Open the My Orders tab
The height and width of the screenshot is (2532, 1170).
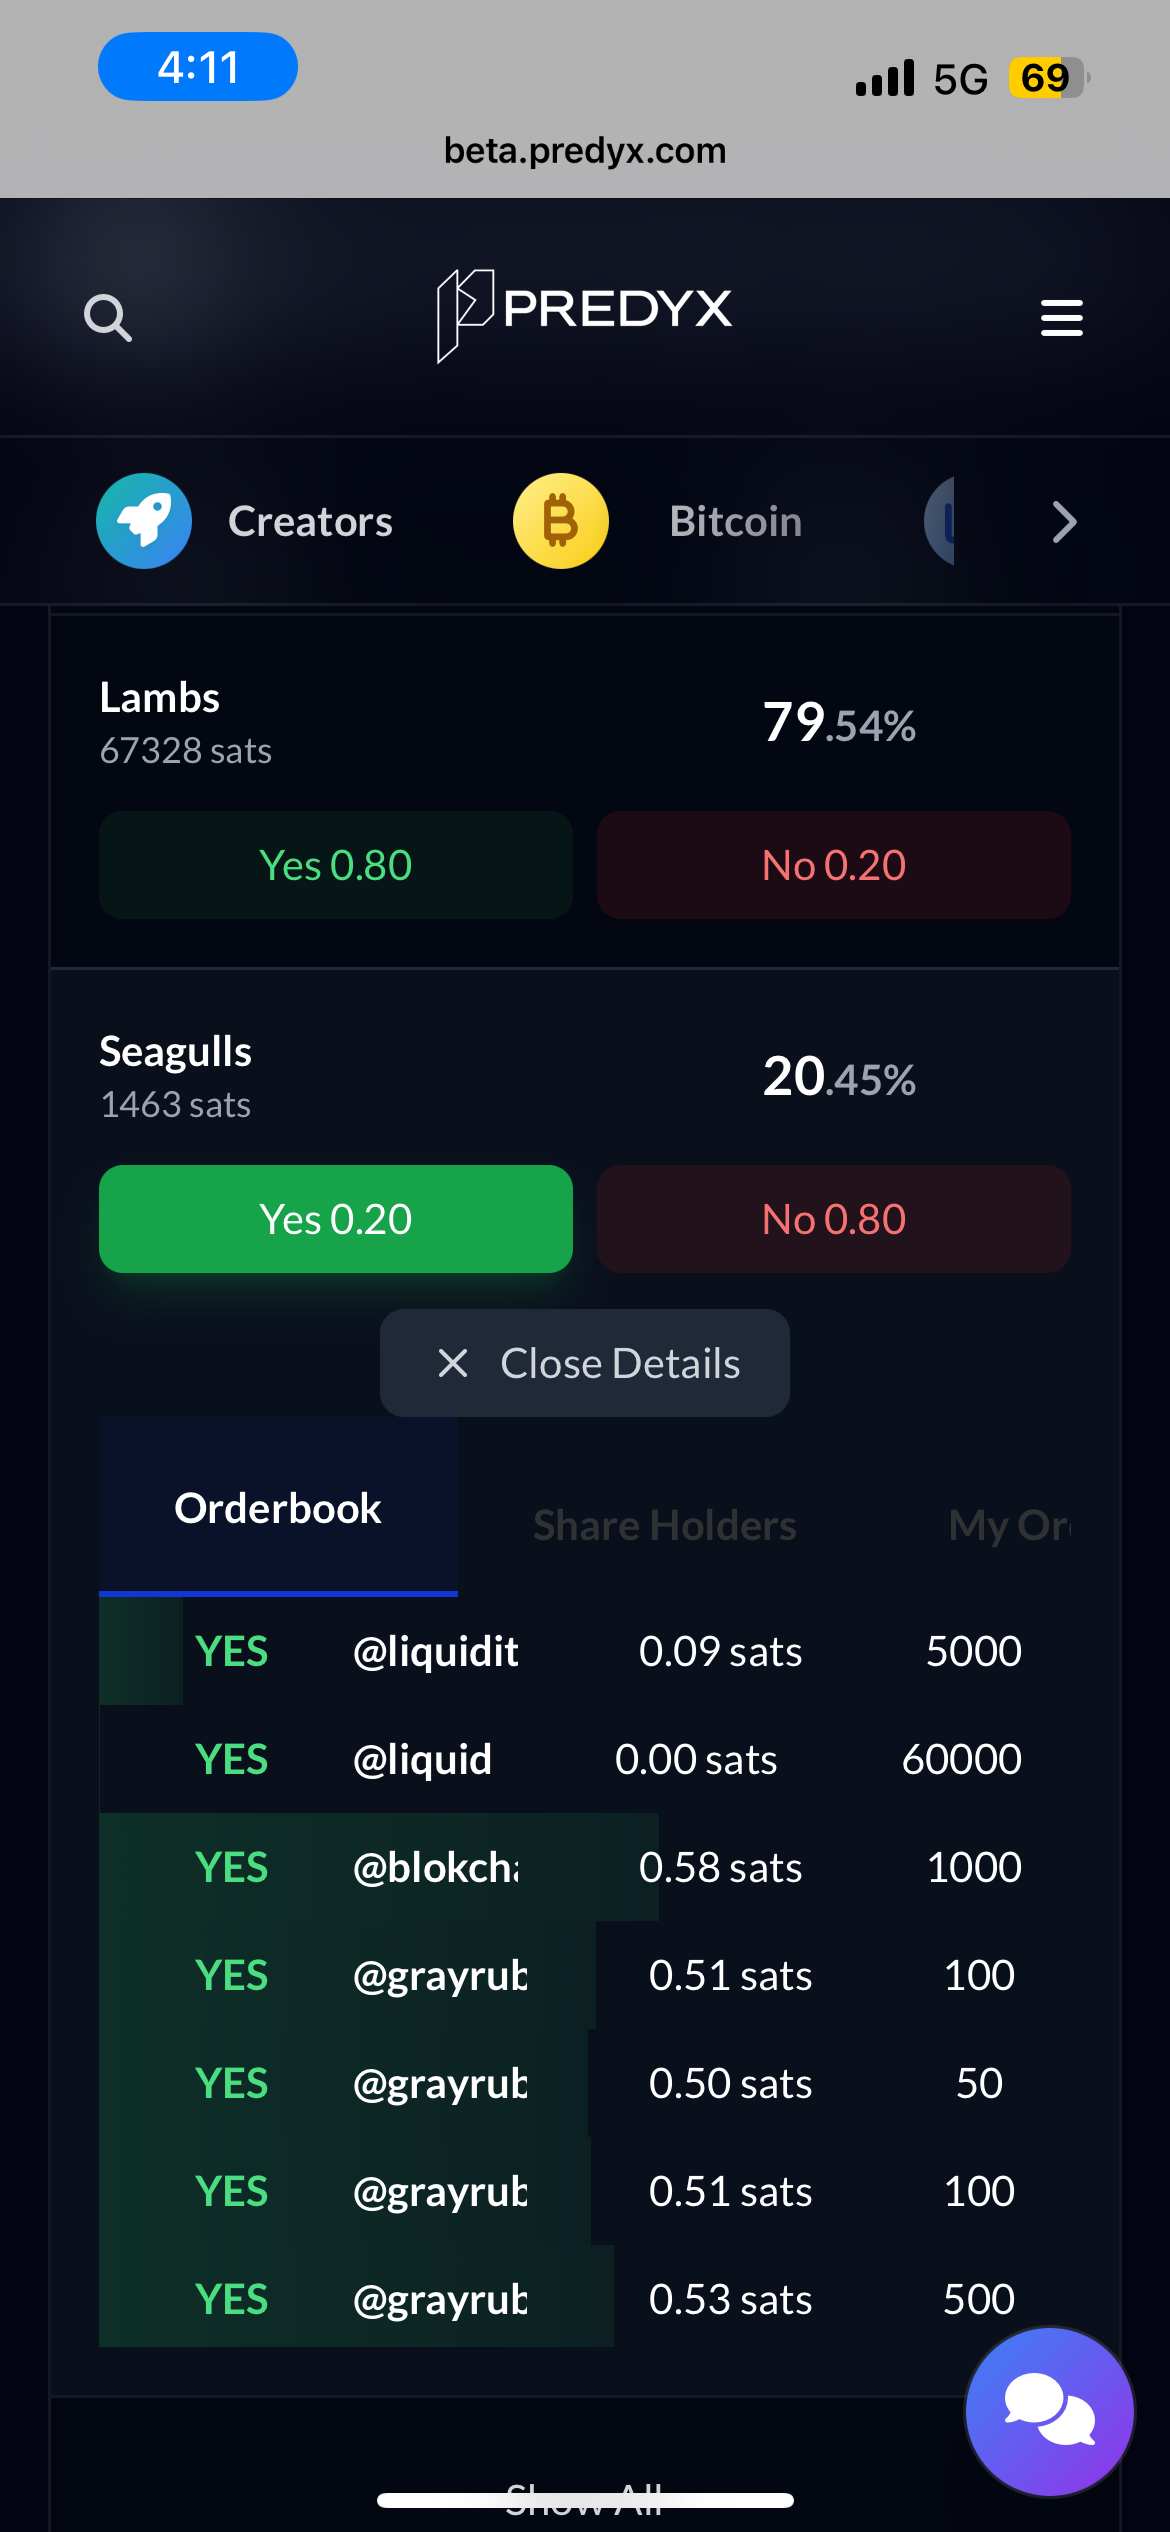(1008, 1525)
